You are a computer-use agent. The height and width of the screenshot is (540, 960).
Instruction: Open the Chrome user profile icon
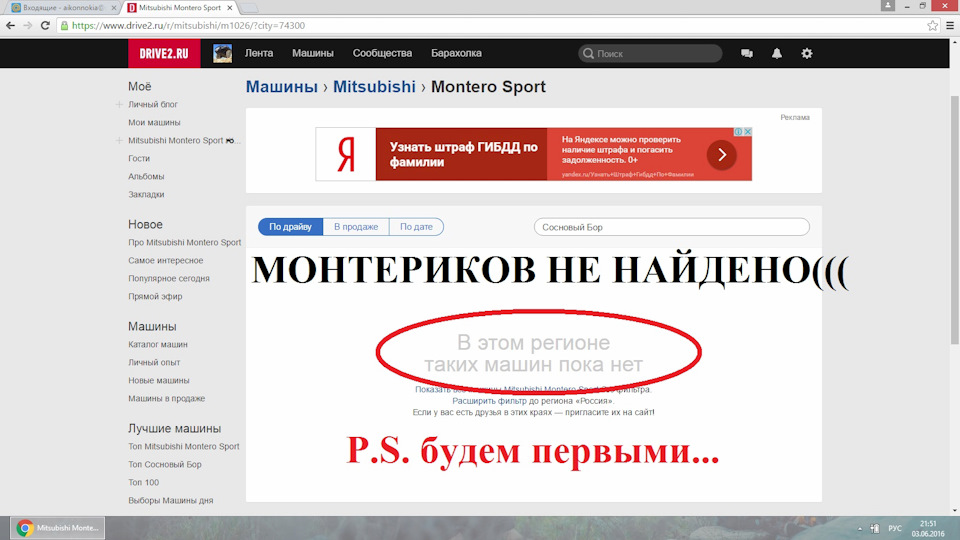[888, 6]
